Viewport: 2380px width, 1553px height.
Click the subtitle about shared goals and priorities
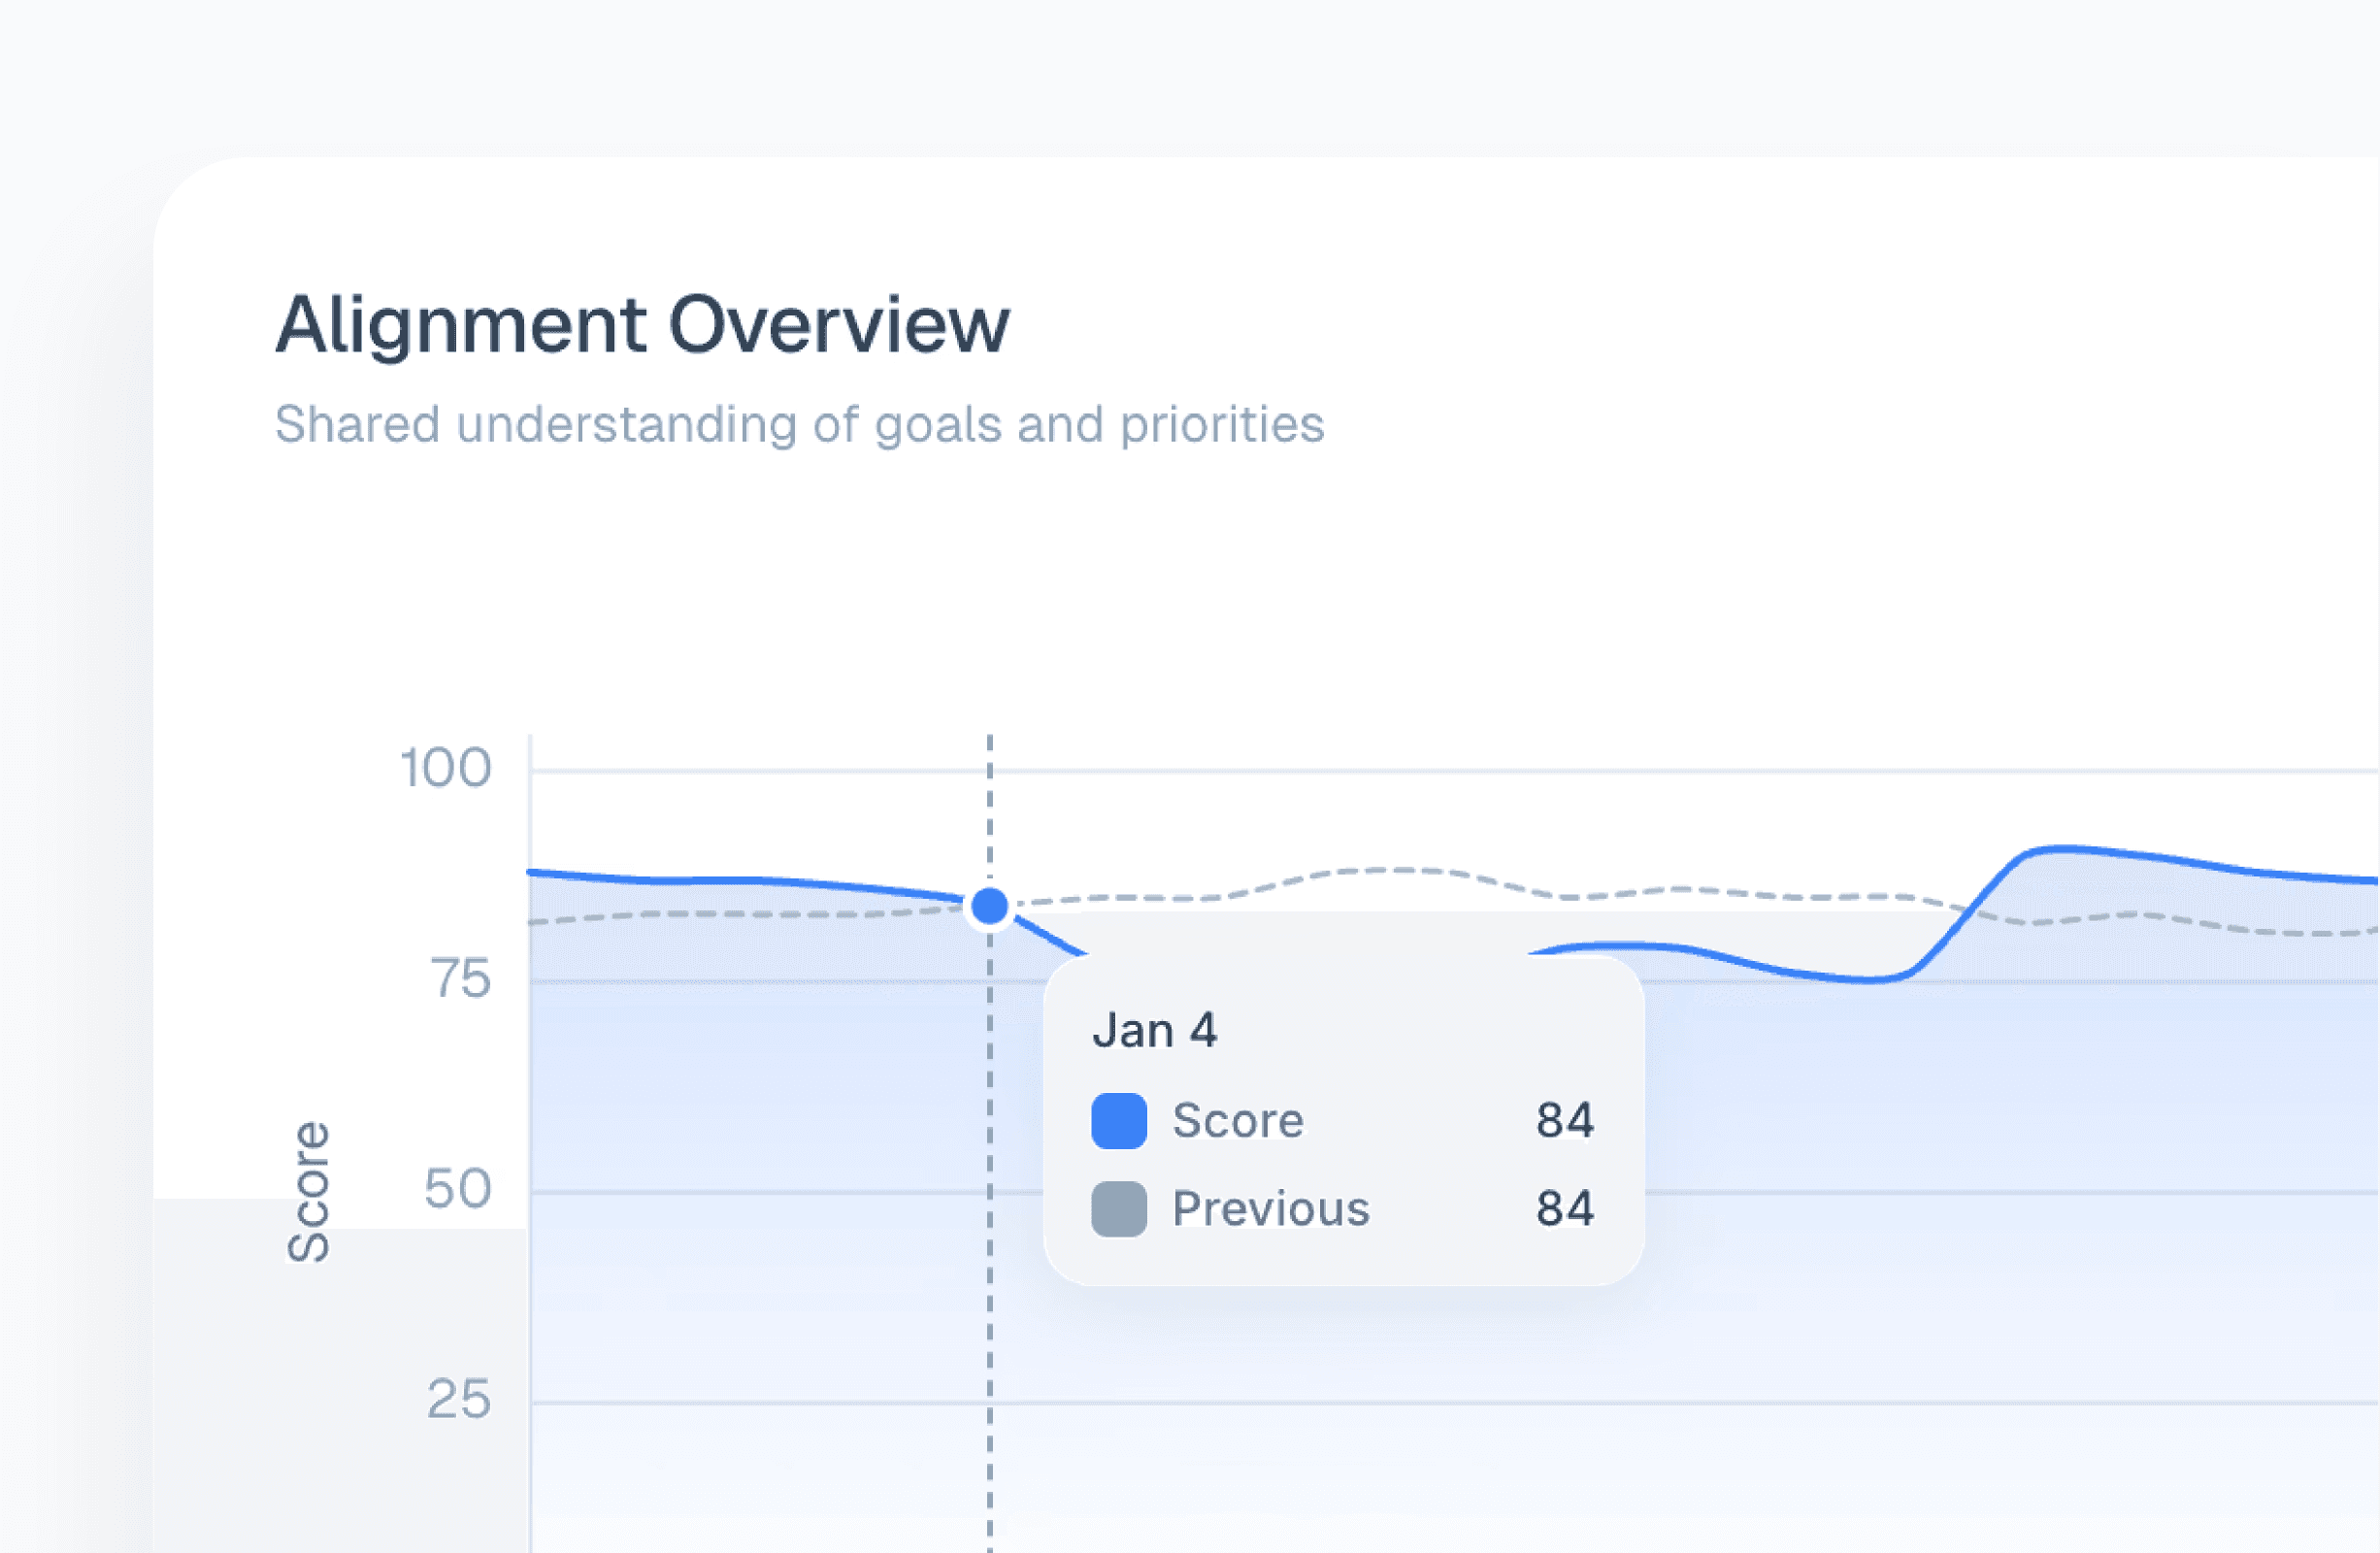[799, 424]
